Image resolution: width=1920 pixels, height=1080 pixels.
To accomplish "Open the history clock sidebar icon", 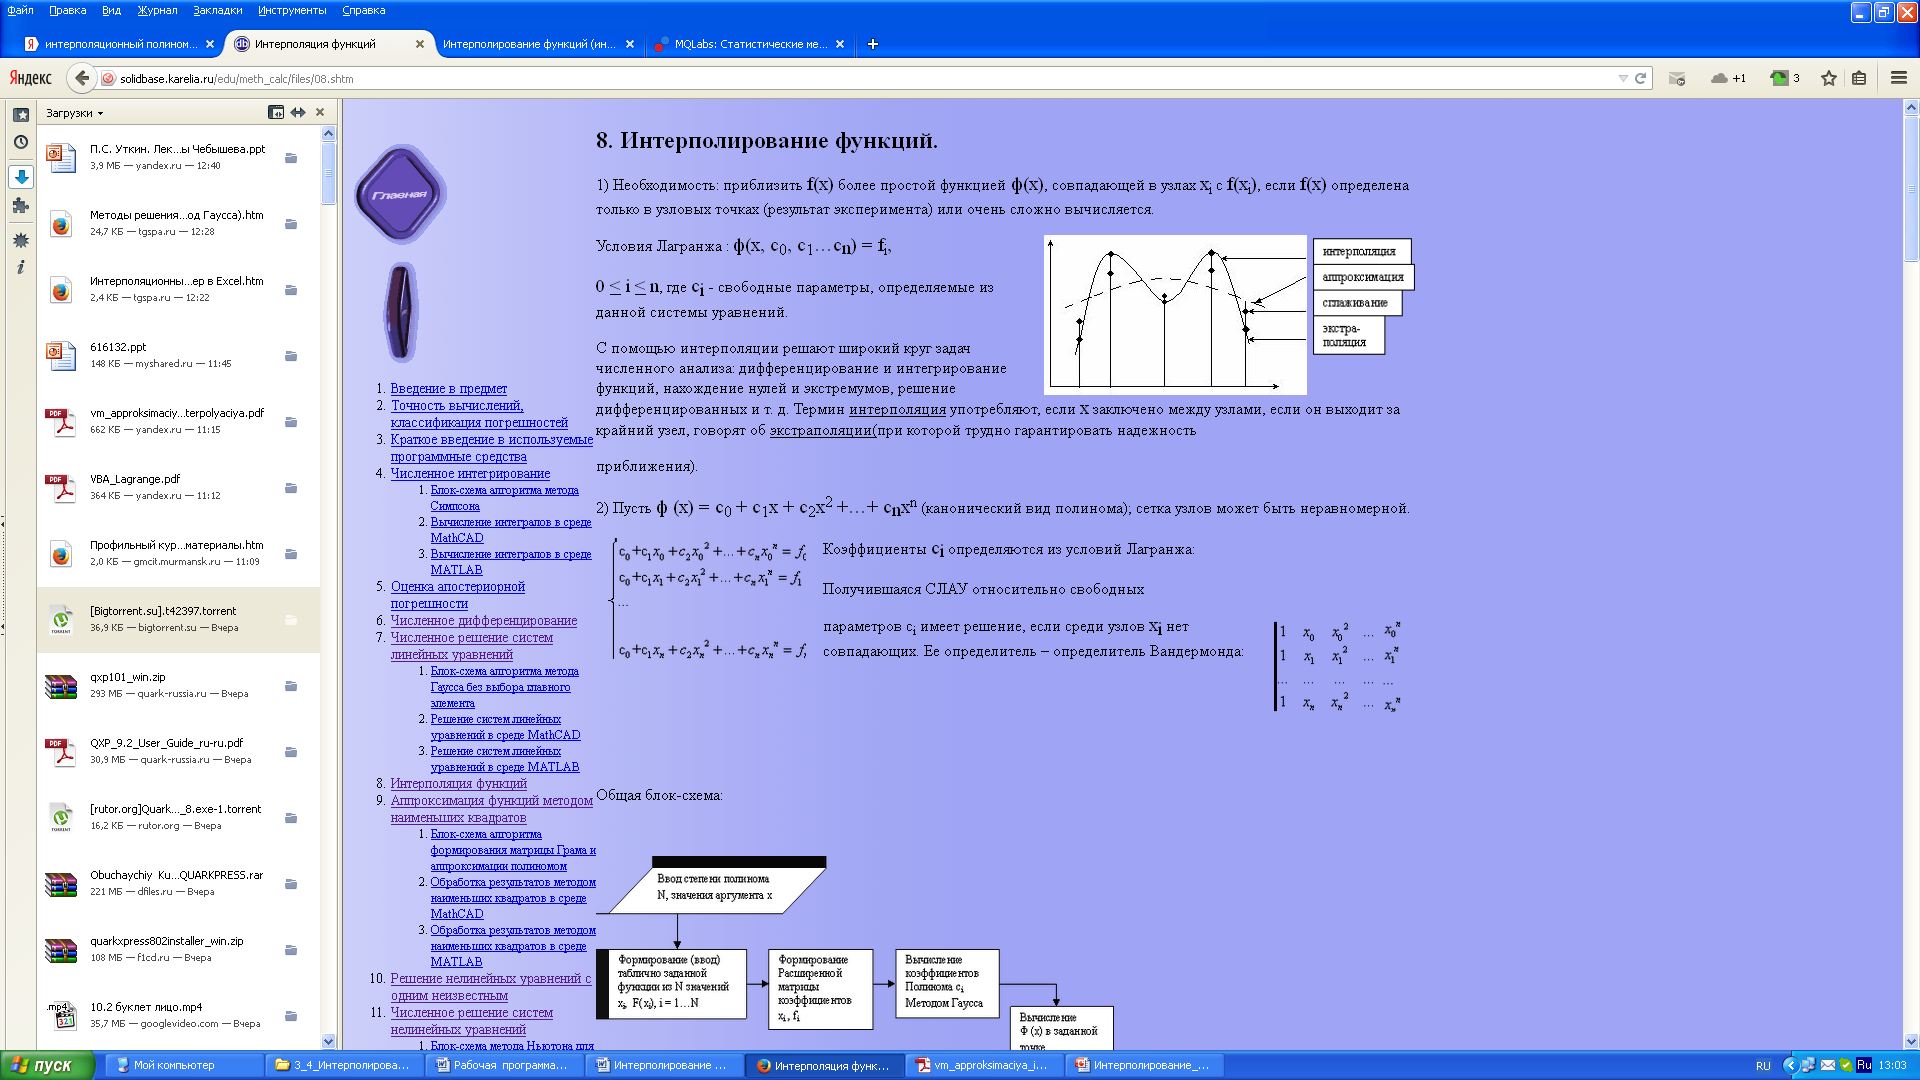I will click(20, 142).
